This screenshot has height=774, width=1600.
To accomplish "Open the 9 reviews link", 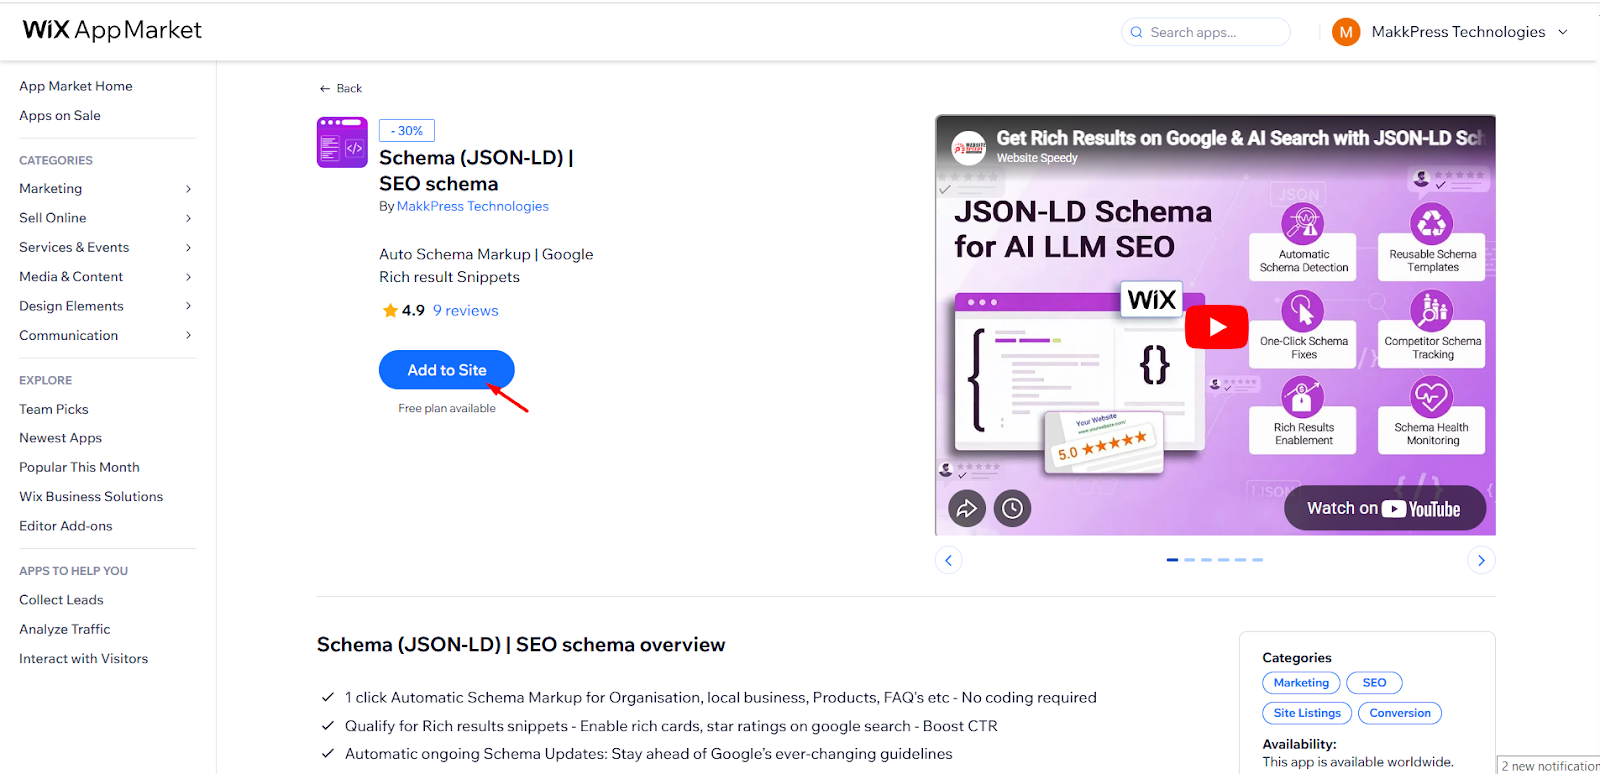I will click(x=465, y=311).
